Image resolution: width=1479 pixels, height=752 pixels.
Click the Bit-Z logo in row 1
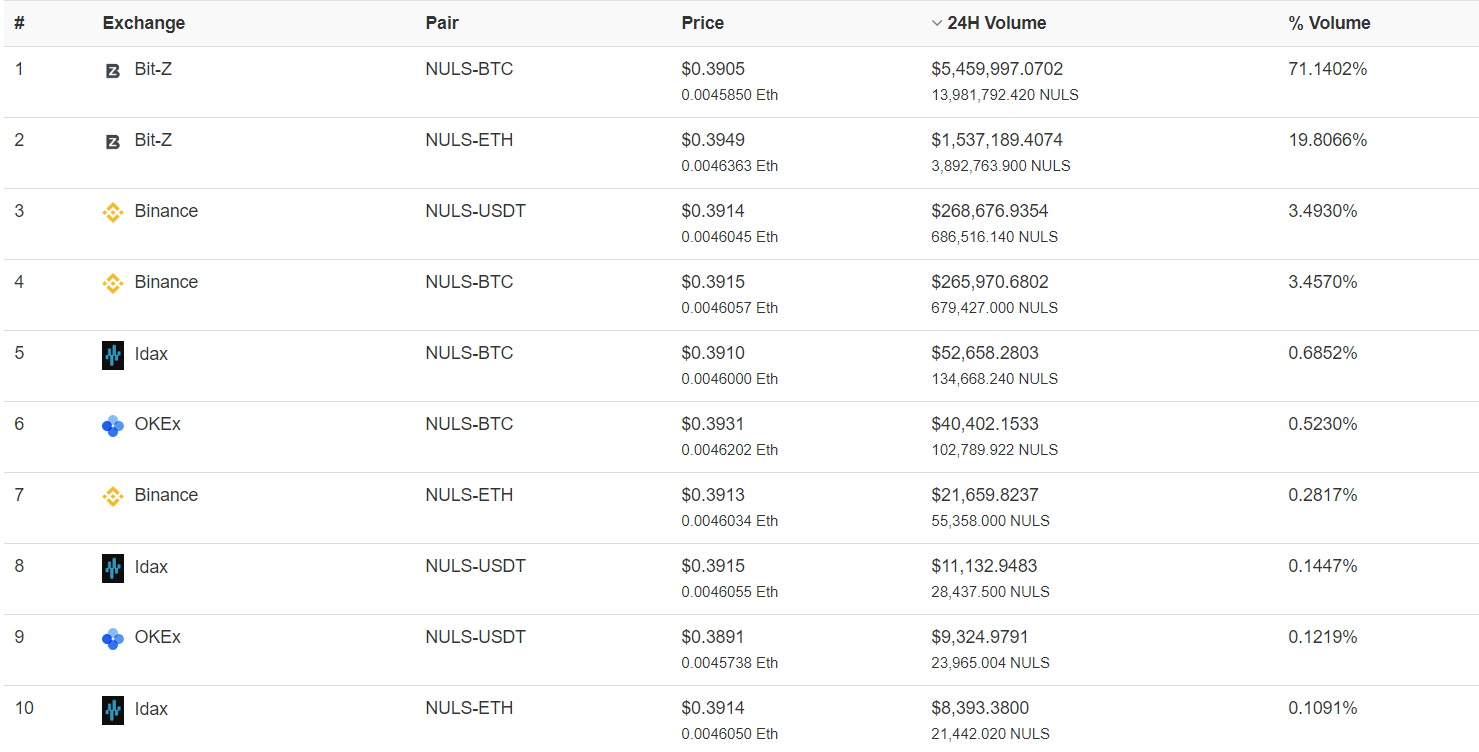(x=113, y=71)
